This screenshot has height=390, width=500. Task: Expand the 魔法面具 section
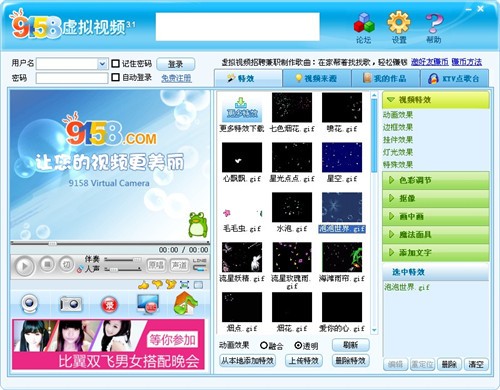coord(435,234)
